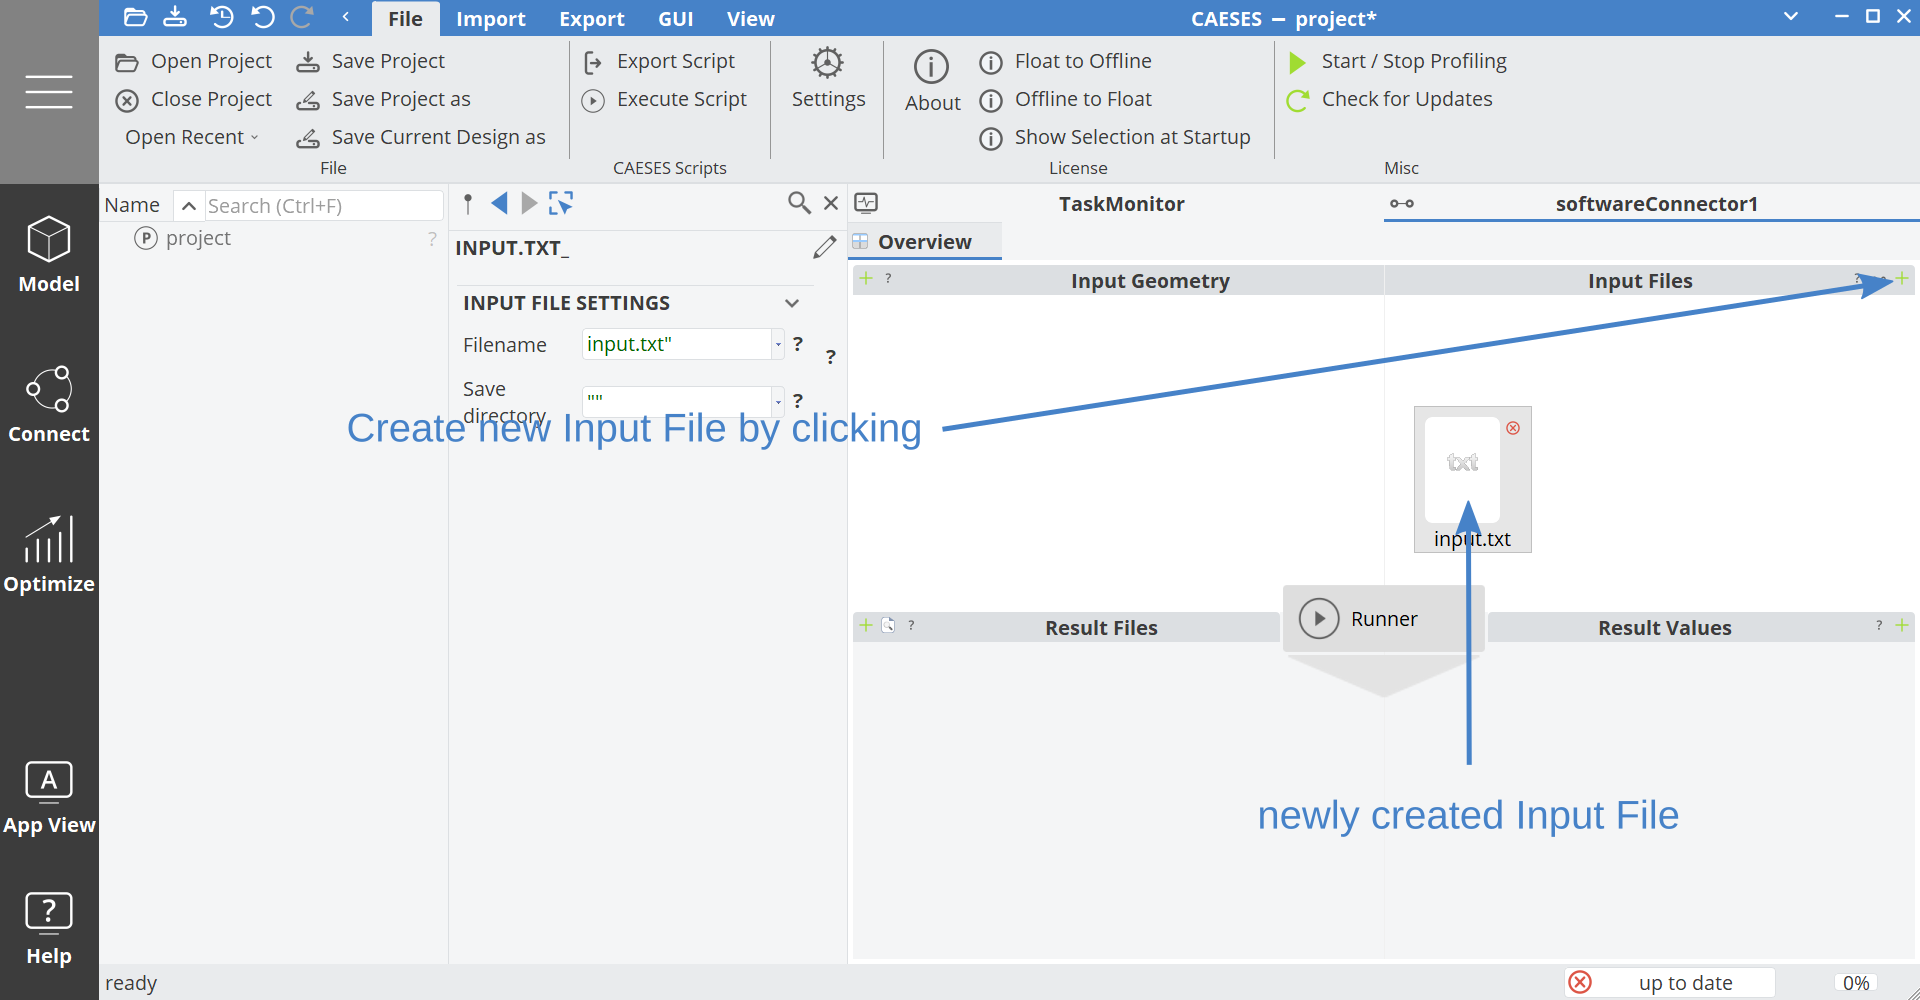Viewport: 1920px width, 1000px height.
Task: Add a result value with the plus icon
Action: click(x=1902, y=625)
